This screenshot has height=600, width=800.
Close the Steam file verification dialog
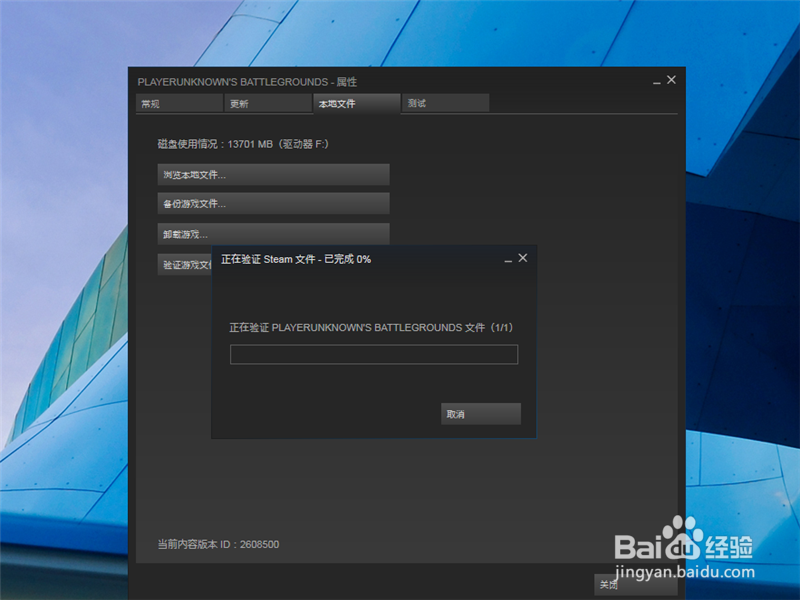[523, 258]
